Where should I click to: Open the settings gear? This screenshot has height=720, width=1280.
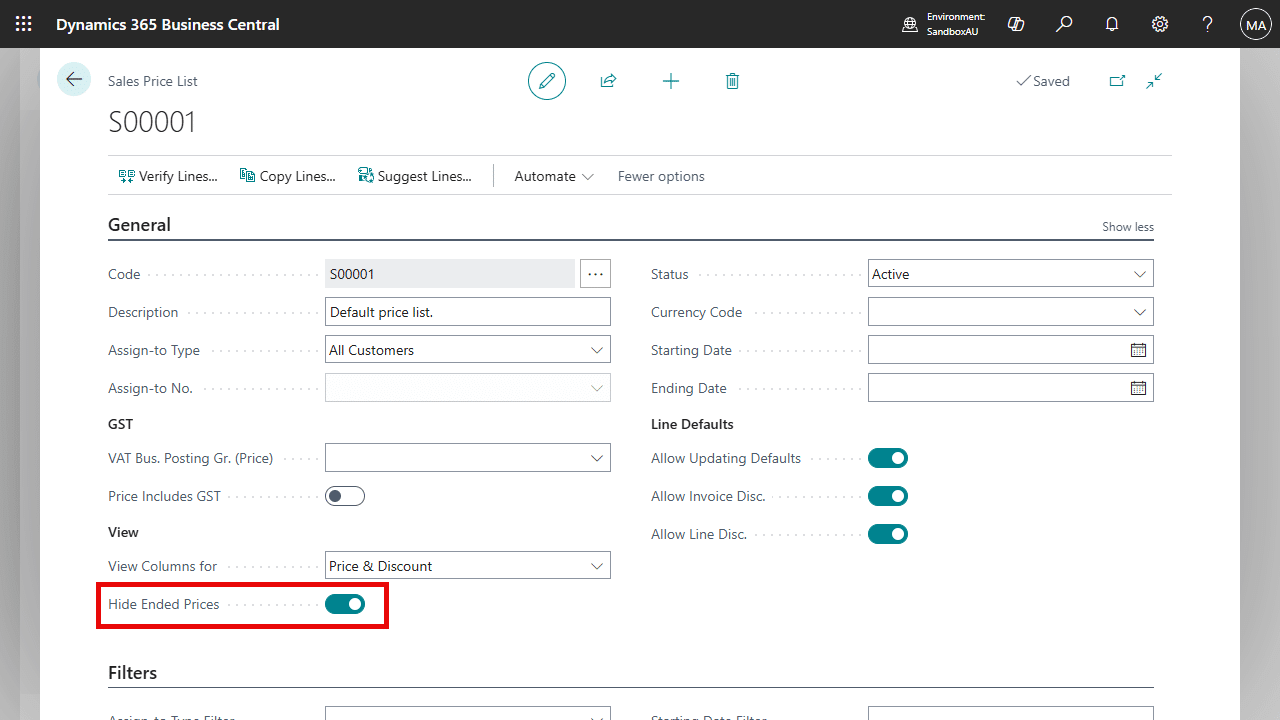point(1160,24)
